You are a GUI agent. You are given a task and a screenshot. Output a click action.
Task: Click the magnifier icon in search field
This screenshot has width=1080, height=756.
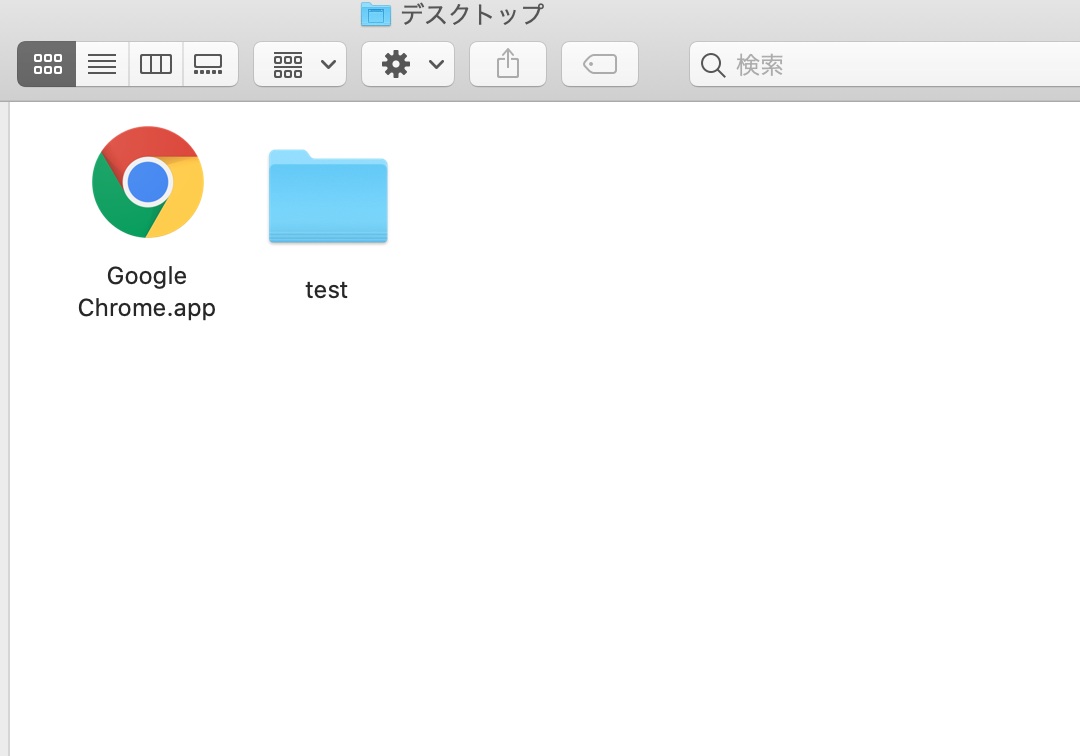tap(713, 65)
